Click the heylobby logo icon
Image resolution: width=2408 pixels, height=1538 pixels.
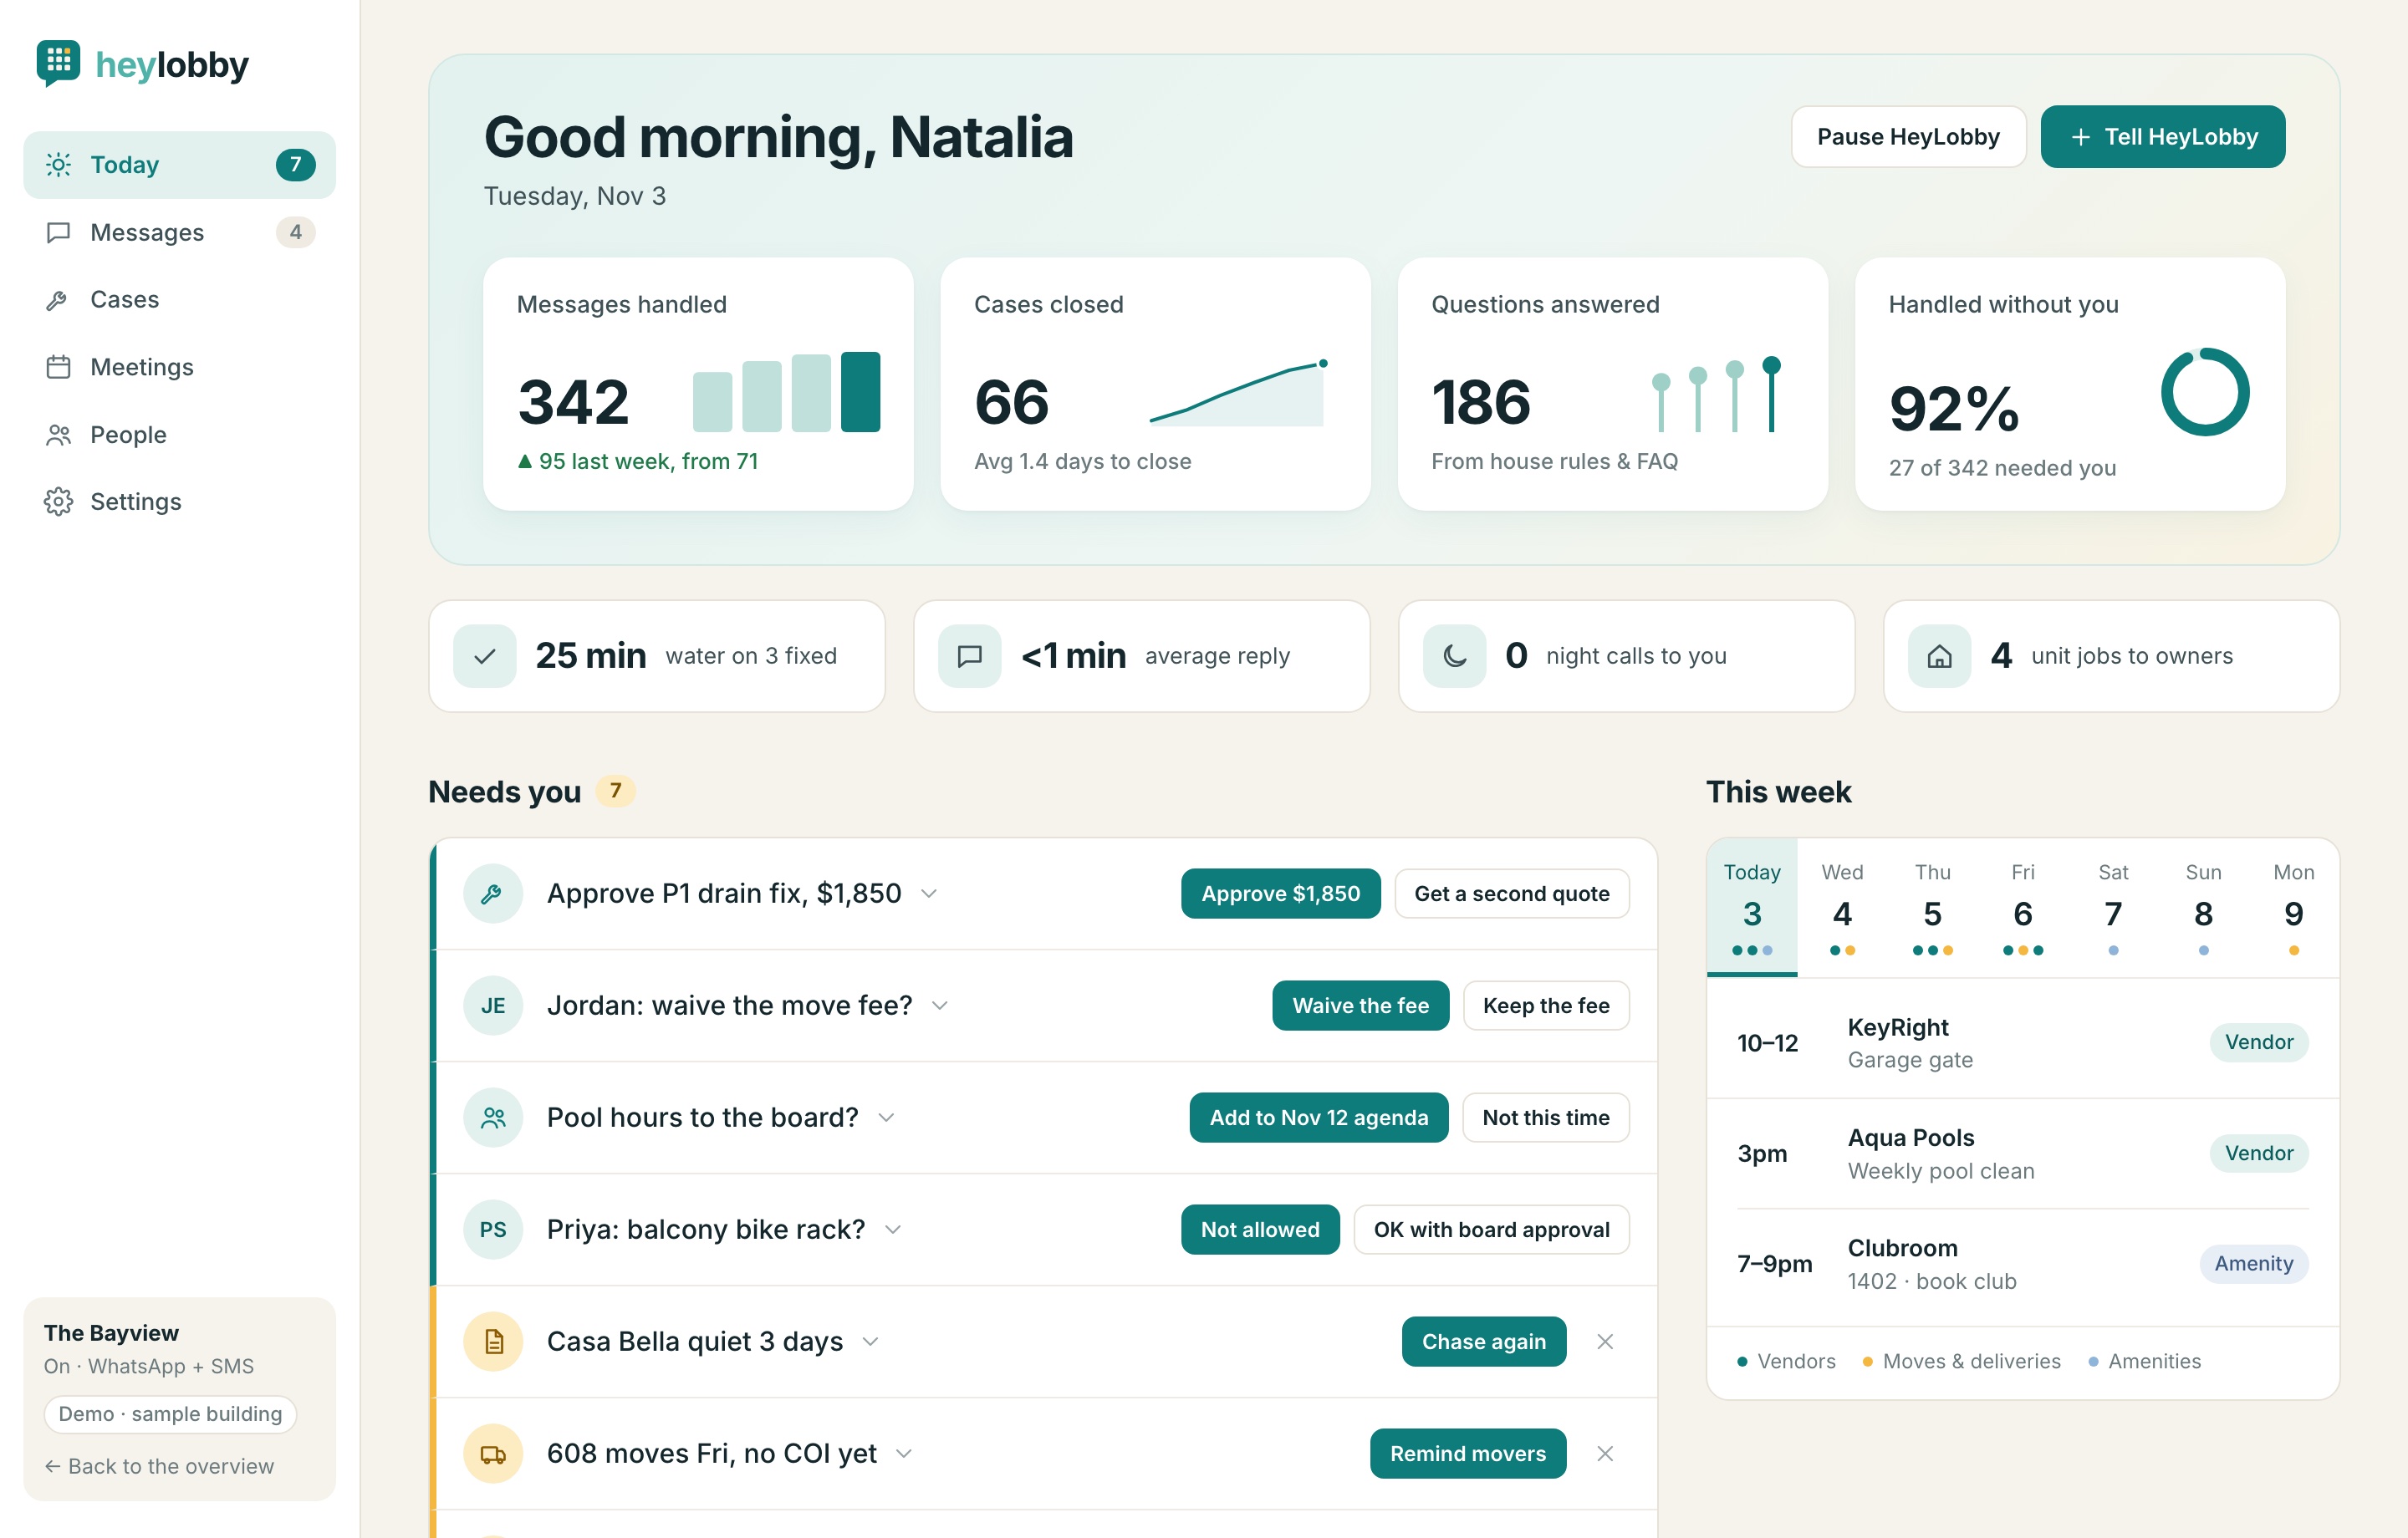point(58,63)
